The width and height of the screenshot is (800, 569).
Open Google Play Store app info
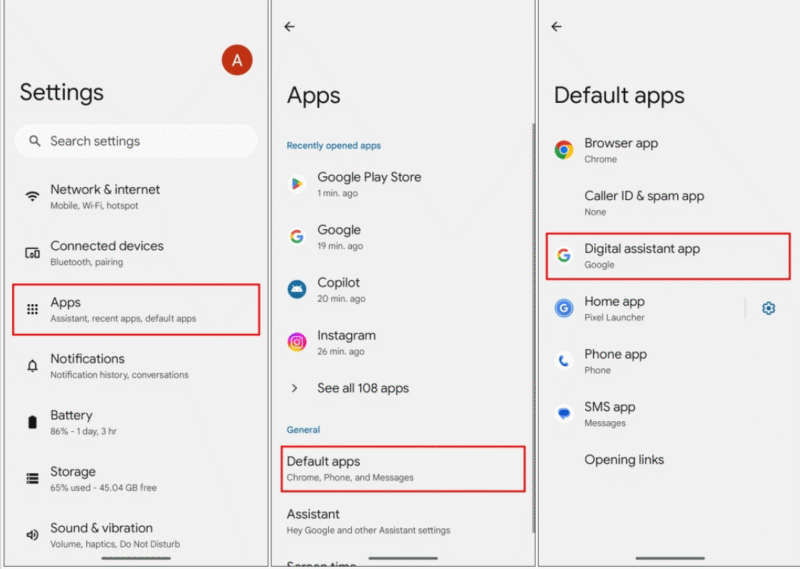[403, 184]
